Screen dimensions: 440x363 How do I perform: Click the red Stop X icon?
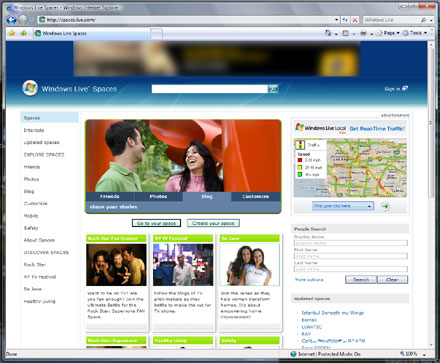355,20
